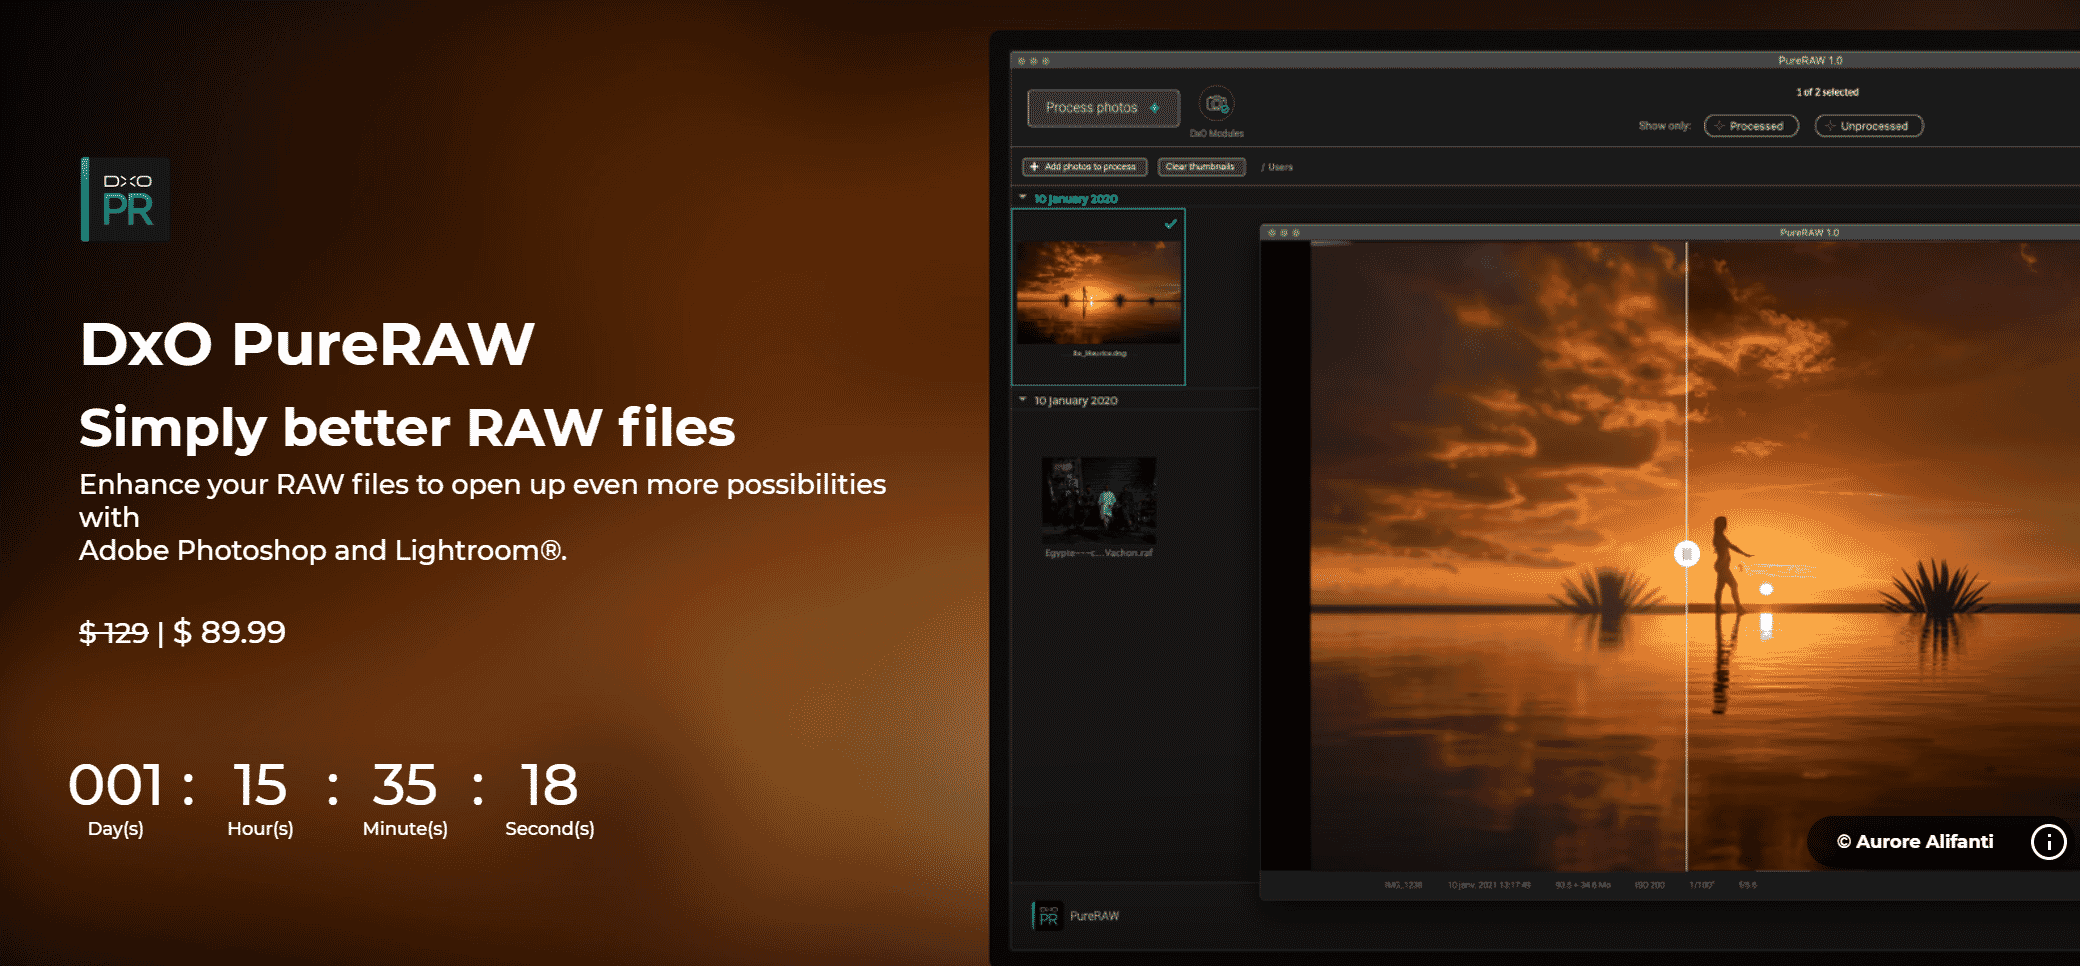Click the © Aurore Alifanti credit
This screenshot has width=2080, height=966.
tap(1914, 842)
